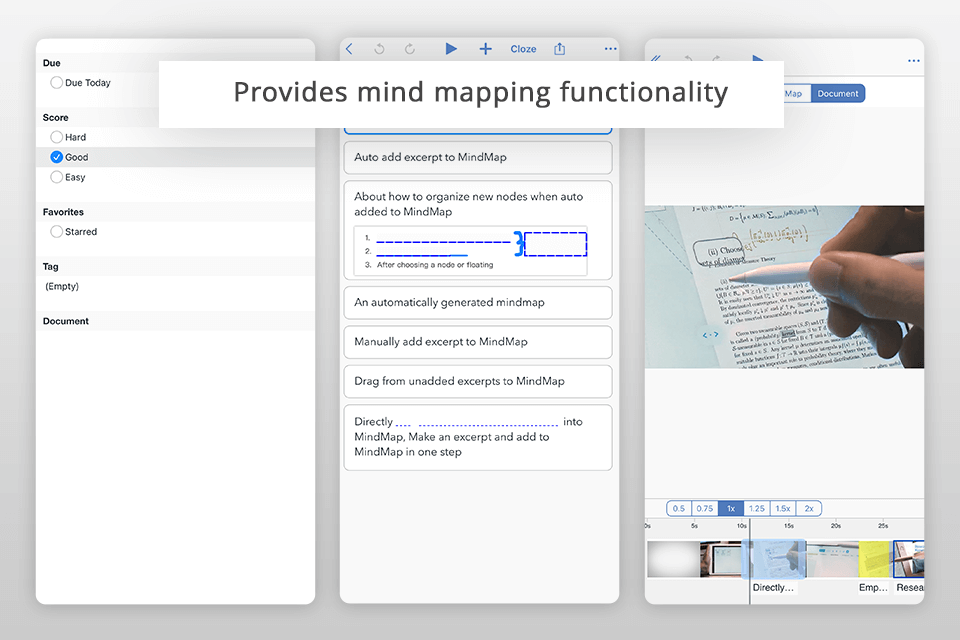Add a new card with the plus icon

tap(486, 49)
